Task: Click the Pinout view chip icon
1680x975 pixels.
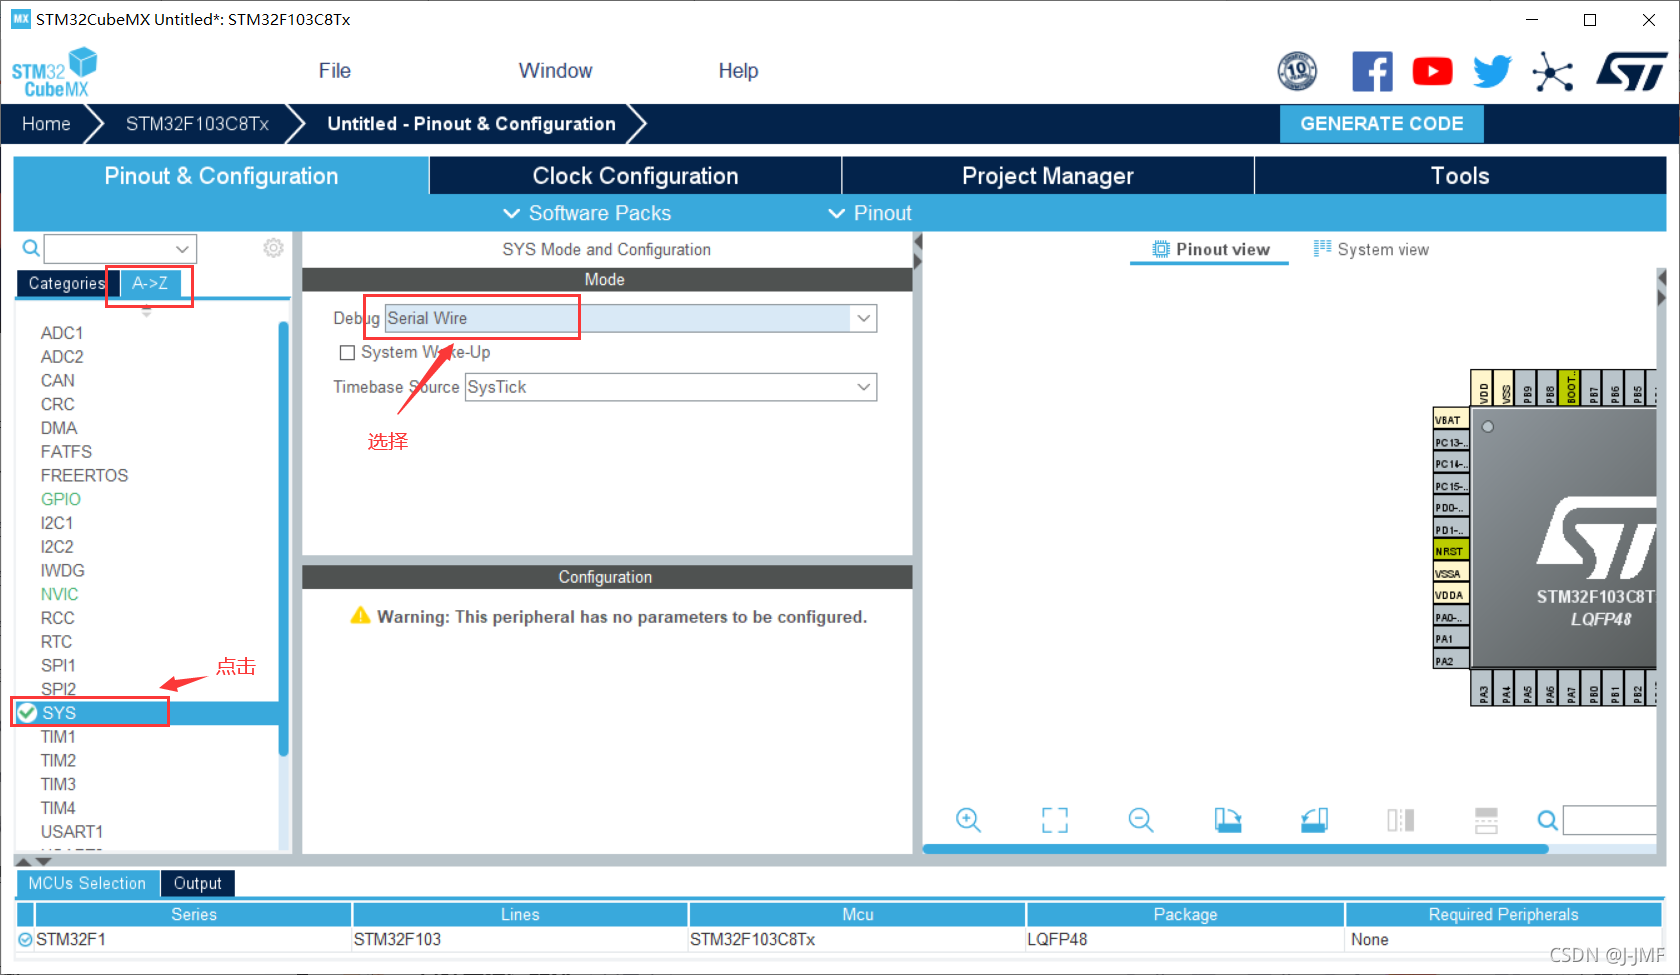Action: [x=1161, y=249]
